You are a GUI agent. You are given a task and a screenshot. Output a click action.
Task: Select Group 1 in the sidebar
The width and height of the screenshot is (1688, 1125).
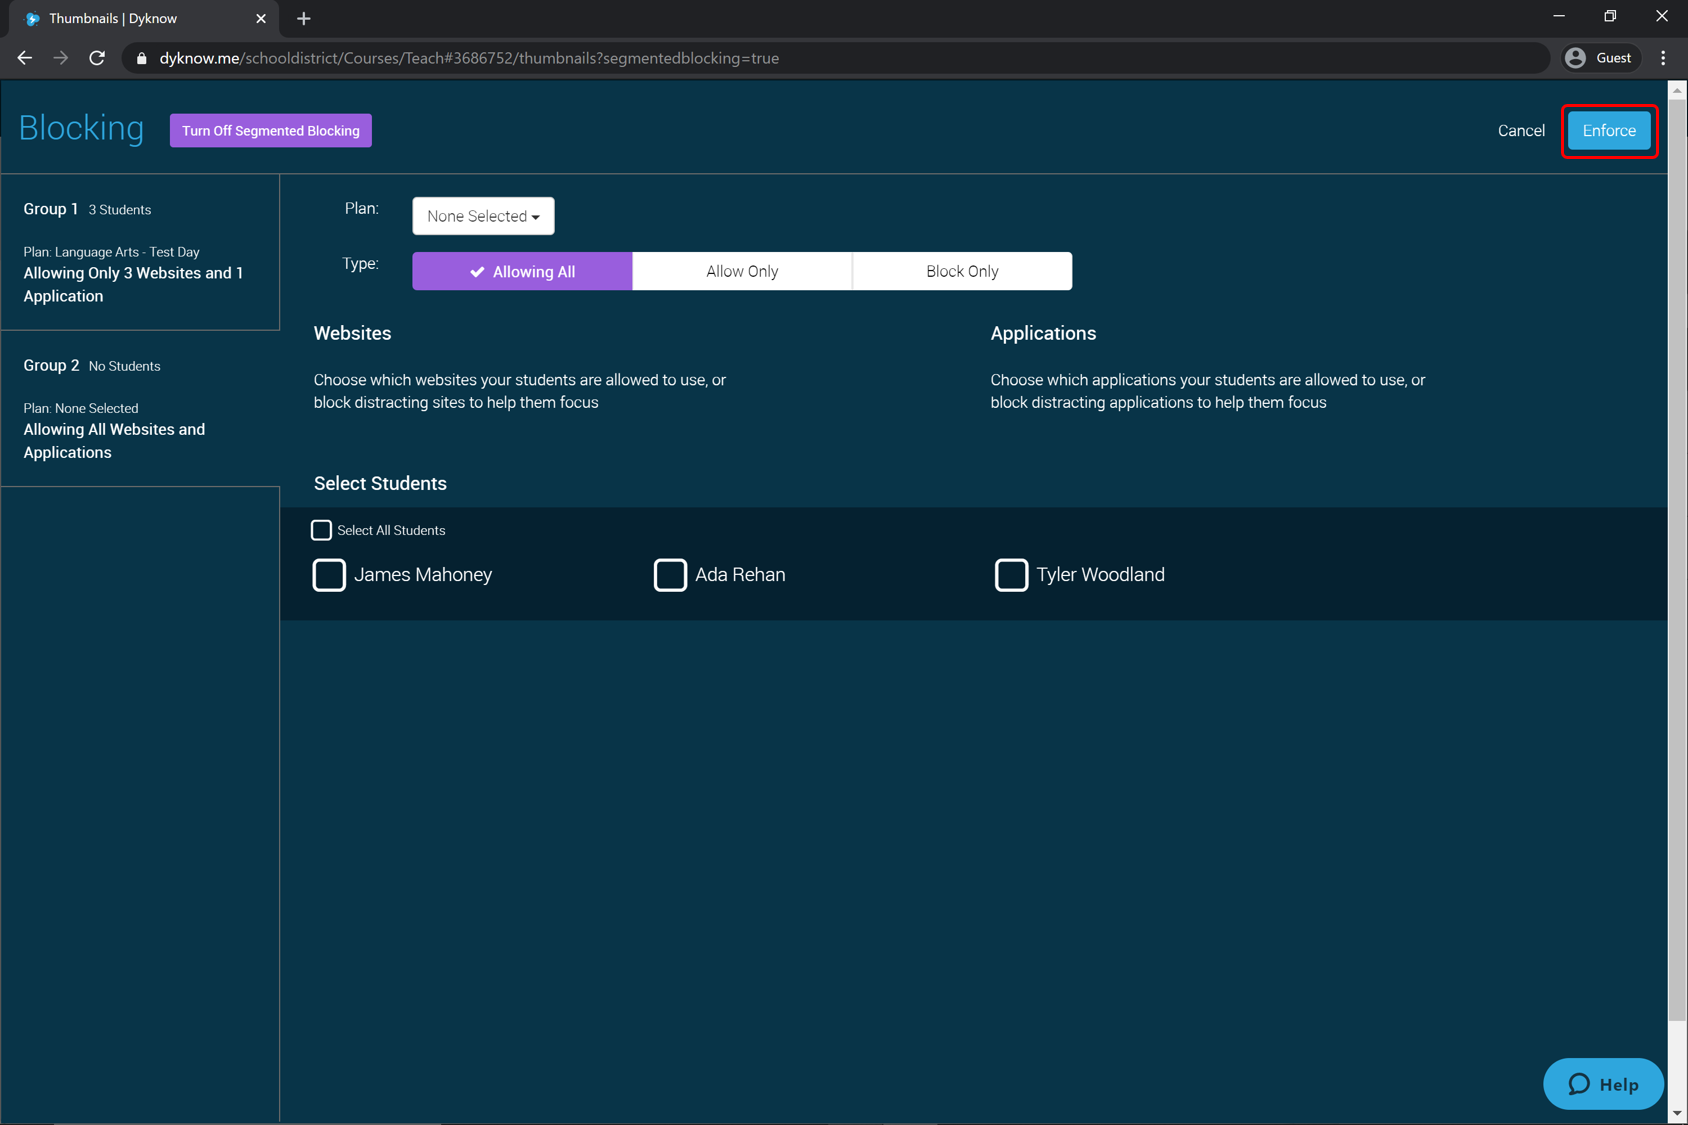[x=140, y=252]
